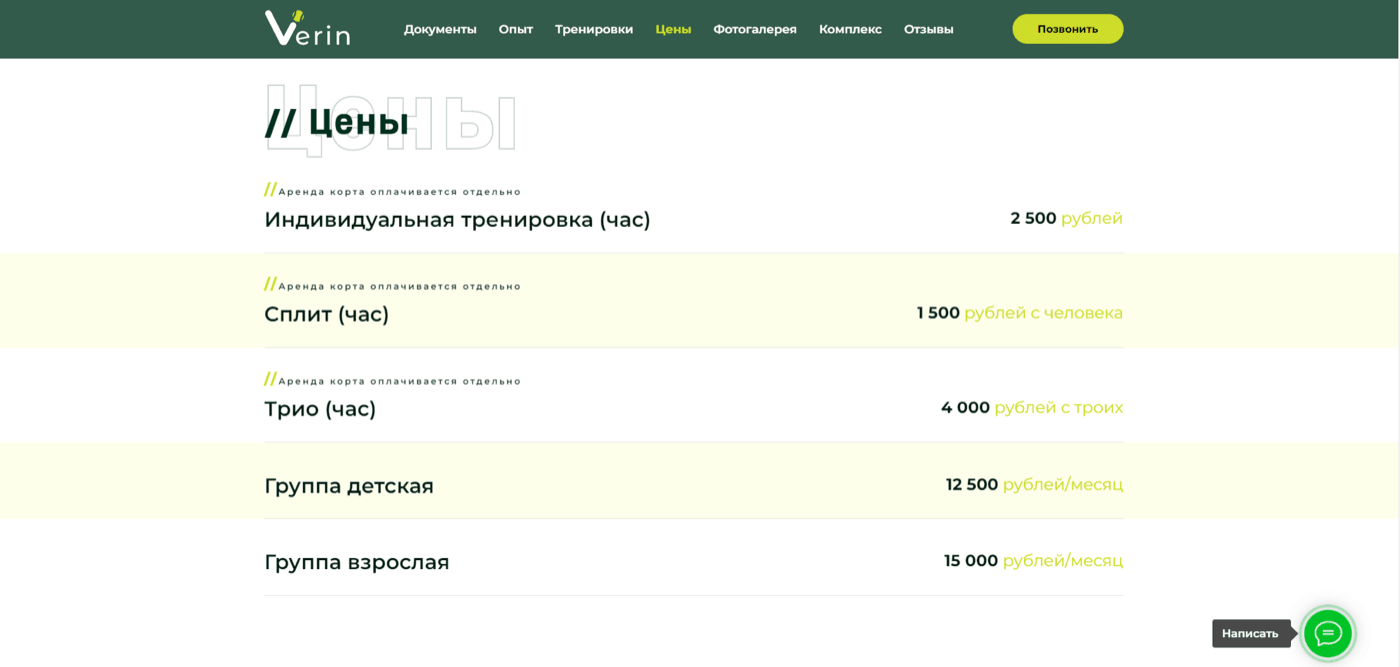1400x667 pixels.
Task: Navigate to Комплекс
Action: tap(850, 29)
